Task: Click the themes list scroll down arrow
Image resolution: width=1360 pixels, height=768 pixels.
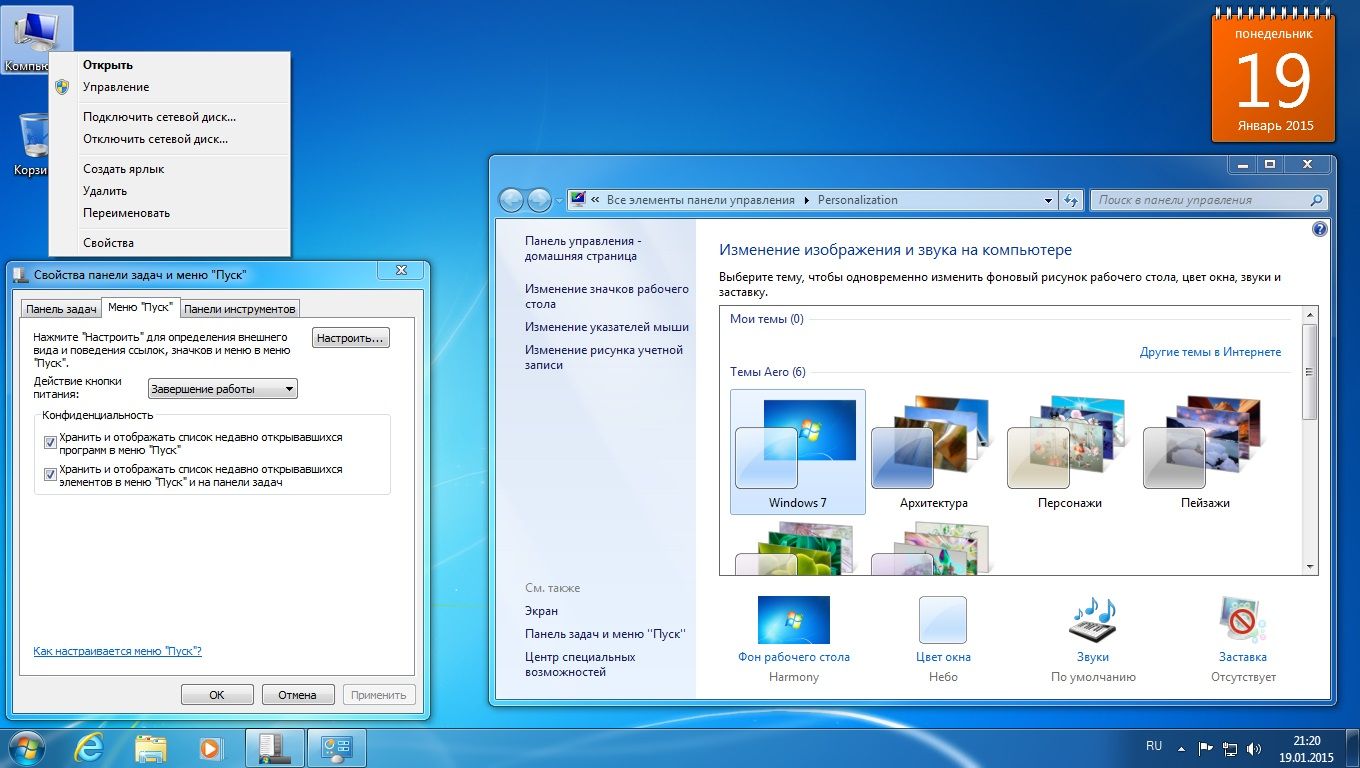Action: pos(1310,567)
